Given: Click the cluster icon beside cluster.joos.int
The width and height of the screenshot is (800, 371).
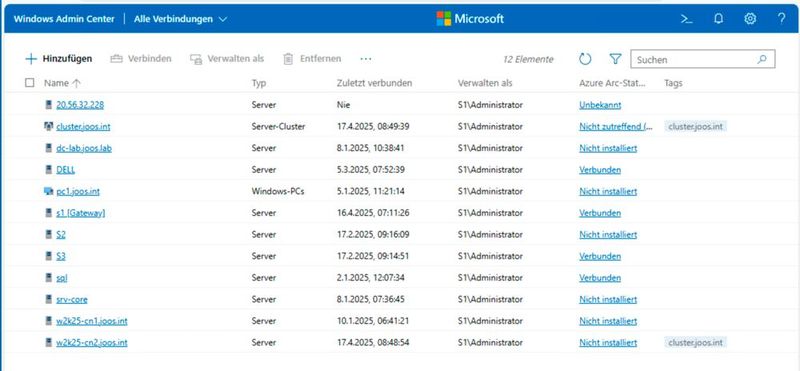Looking at the screenshot, I should click(x=48, y=127).
